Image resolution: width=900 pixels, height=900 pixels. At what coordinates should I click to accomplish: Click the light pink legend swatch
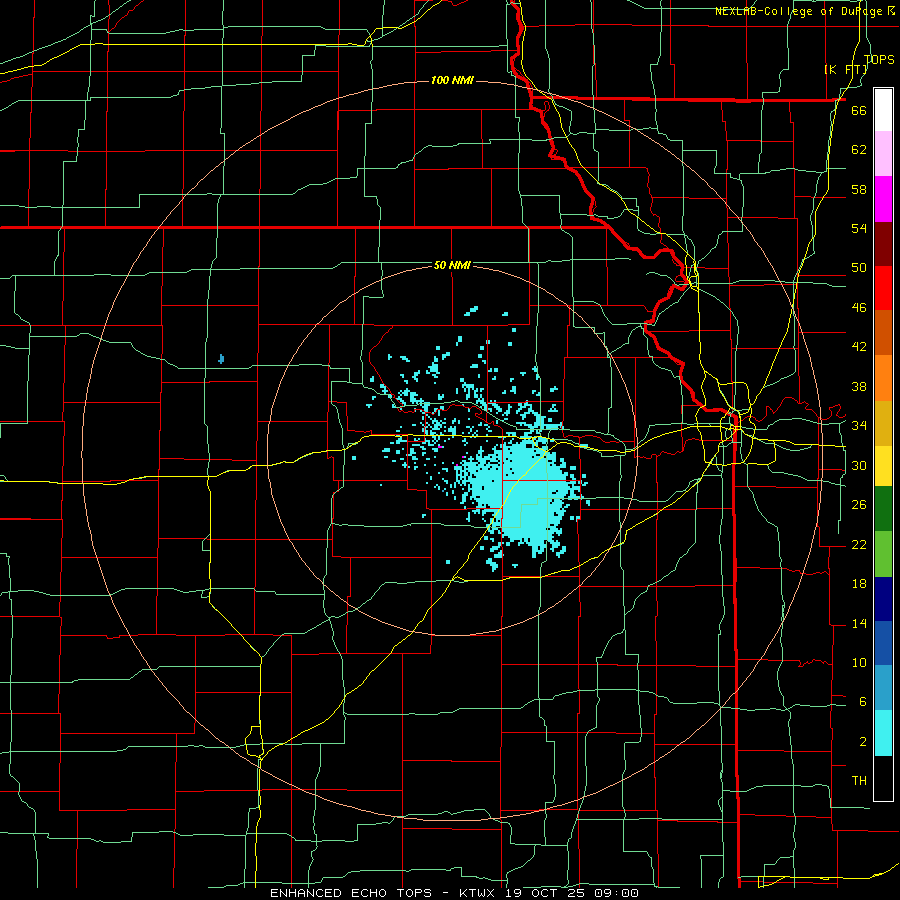(x=883, y=154)
